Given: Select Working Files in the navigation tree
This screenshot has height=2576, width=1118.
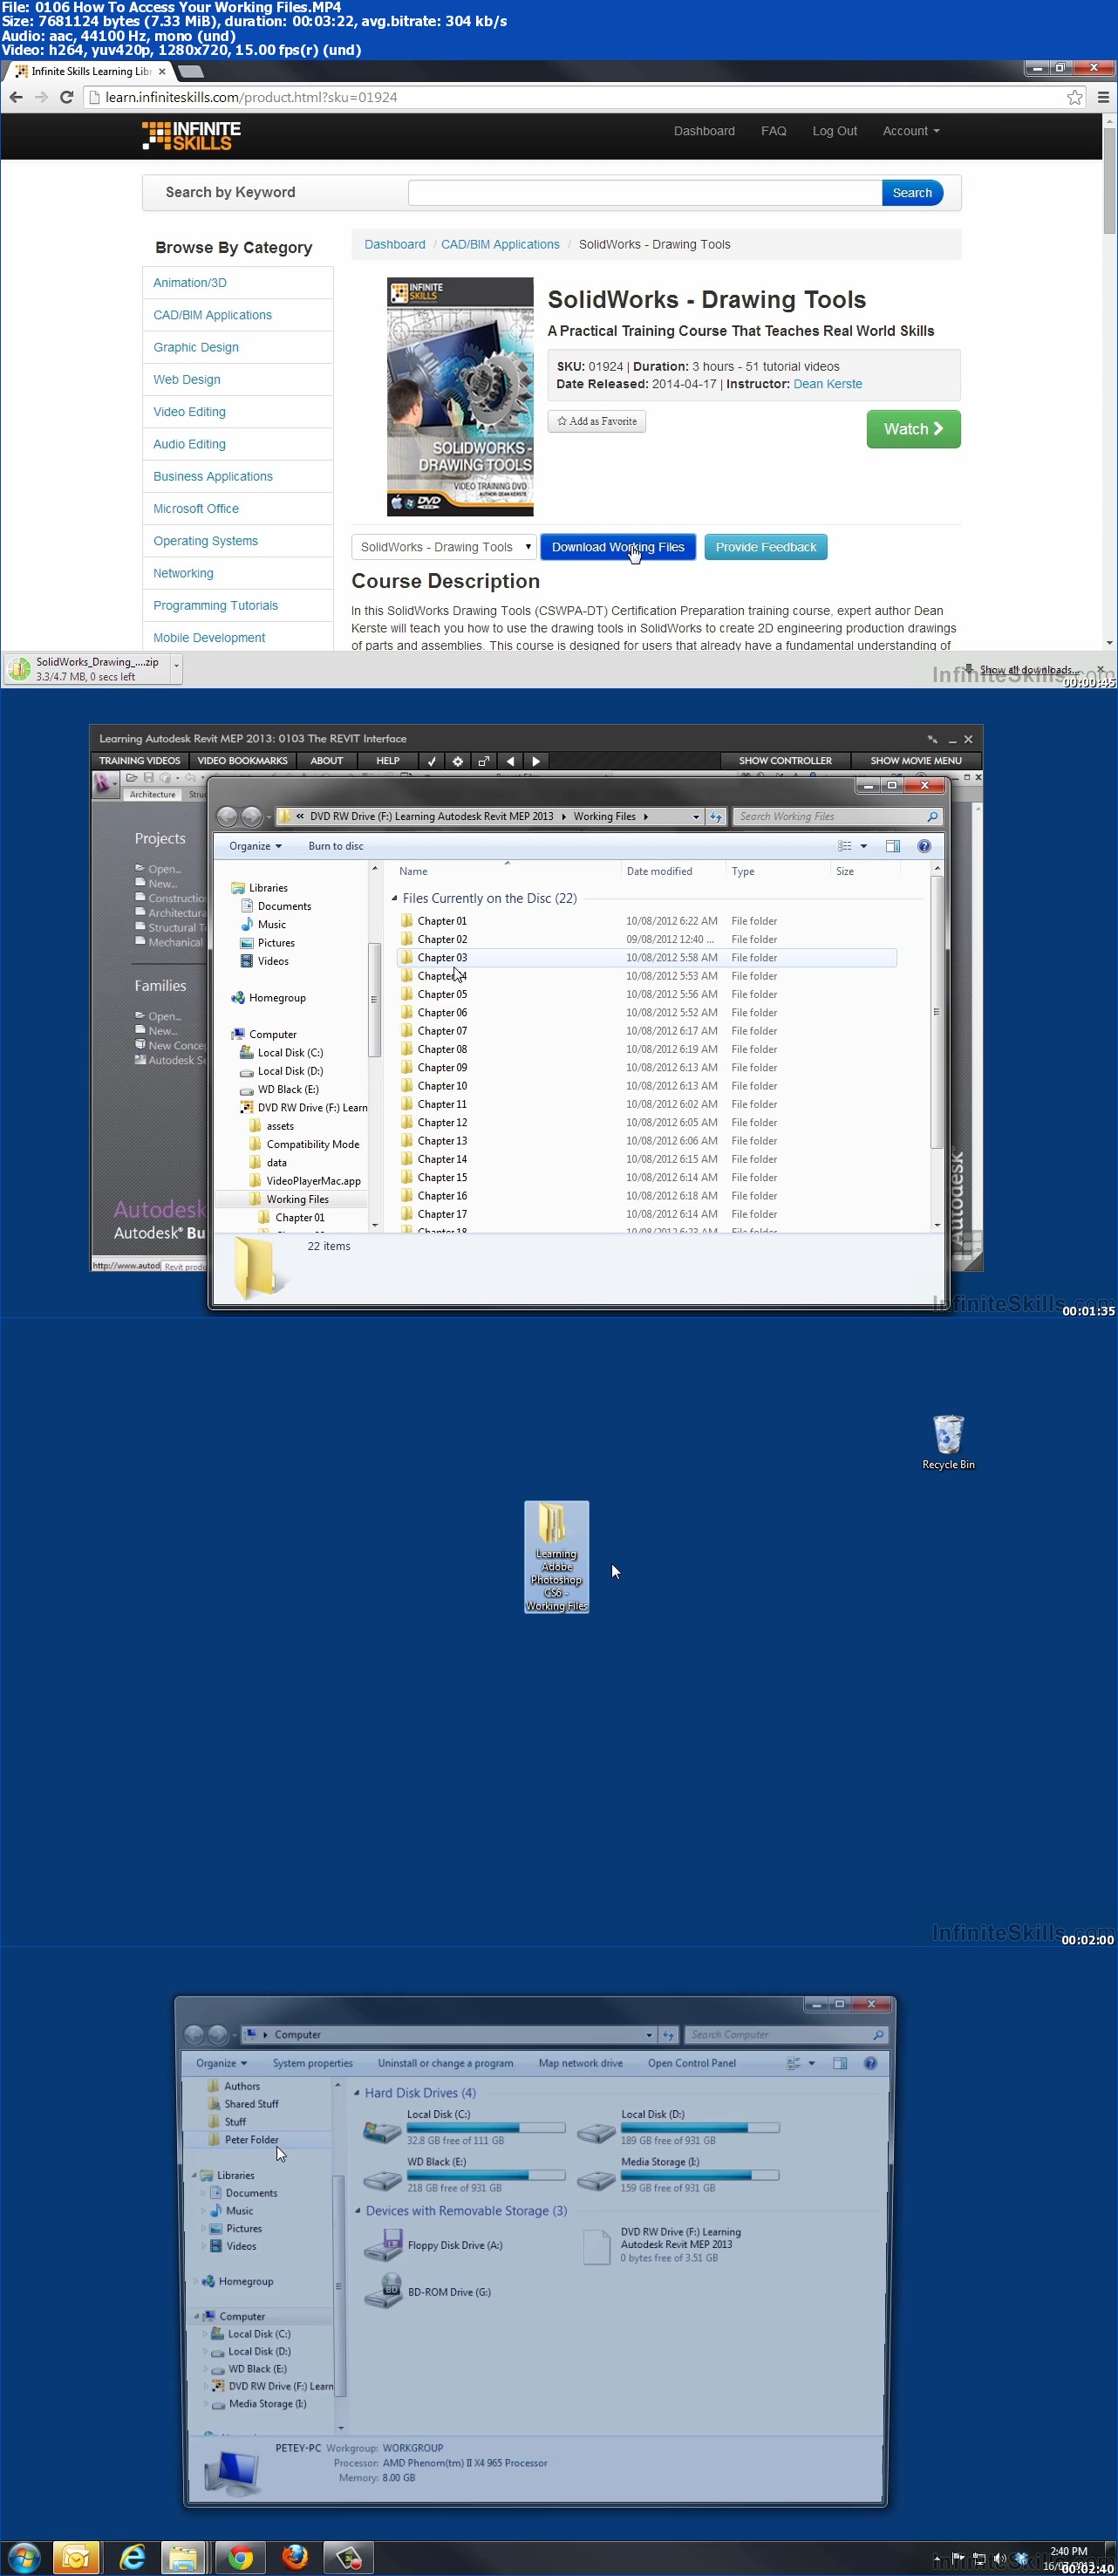Looking at the screenshot, I should [297, 1199].
